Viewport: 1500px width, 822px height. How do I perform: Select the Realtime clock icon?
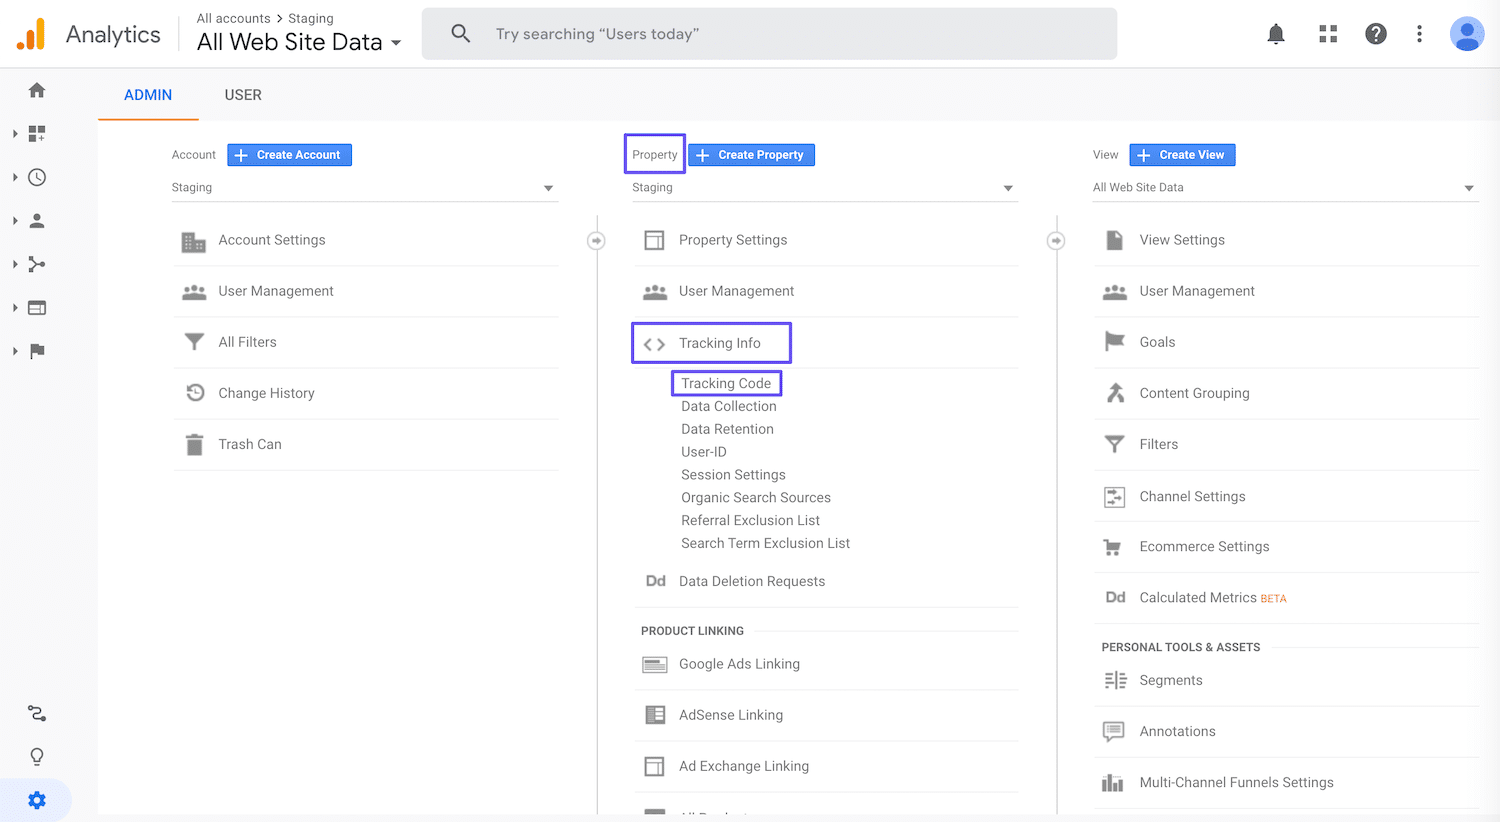tap(36, 177)
